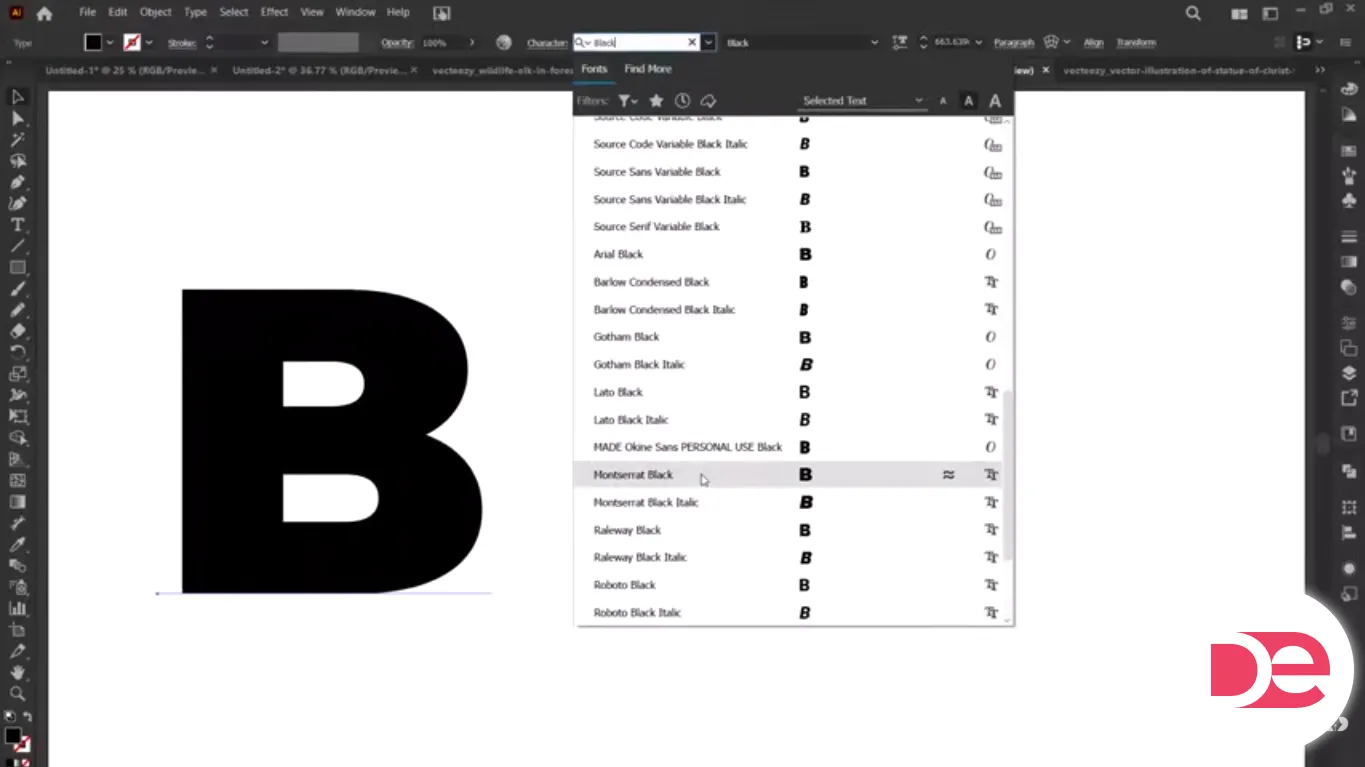This screenshot has height=767, width=1365.
Task: Select the Pen tool
Action: (x=17, y=182)
